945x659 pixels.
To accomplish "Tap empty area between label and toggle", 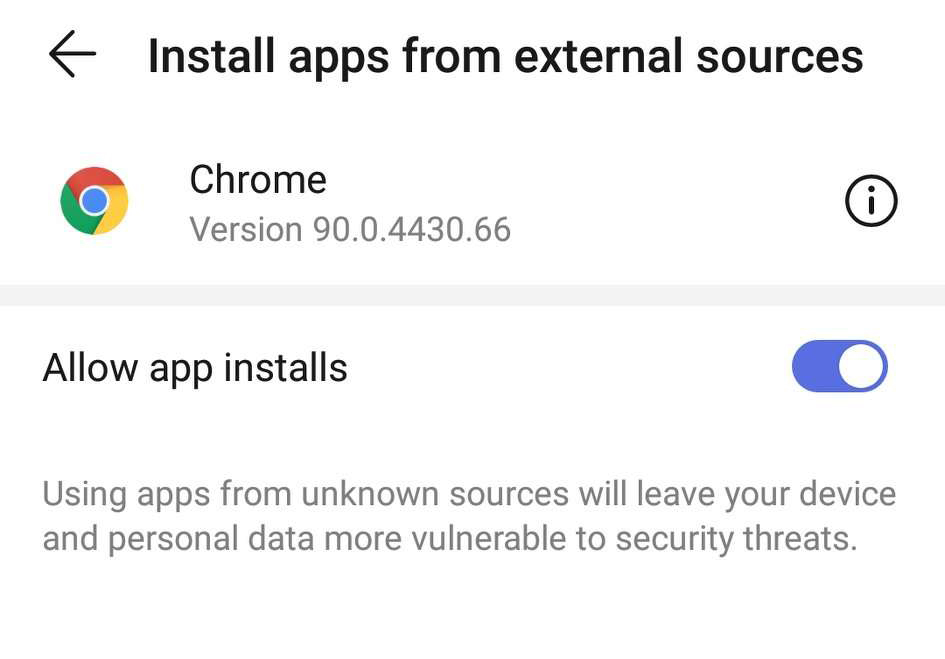I will tap(570, 368).
